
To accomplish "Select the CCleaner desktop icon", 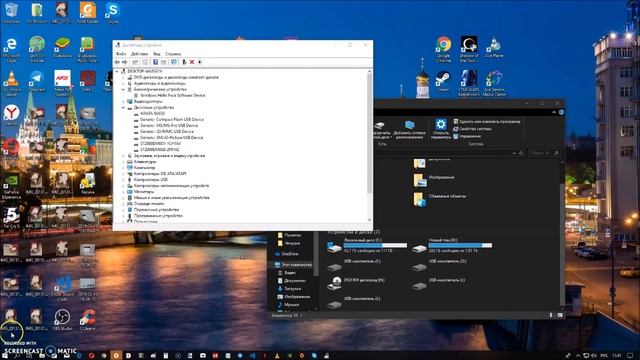I will tap(88, 320).
